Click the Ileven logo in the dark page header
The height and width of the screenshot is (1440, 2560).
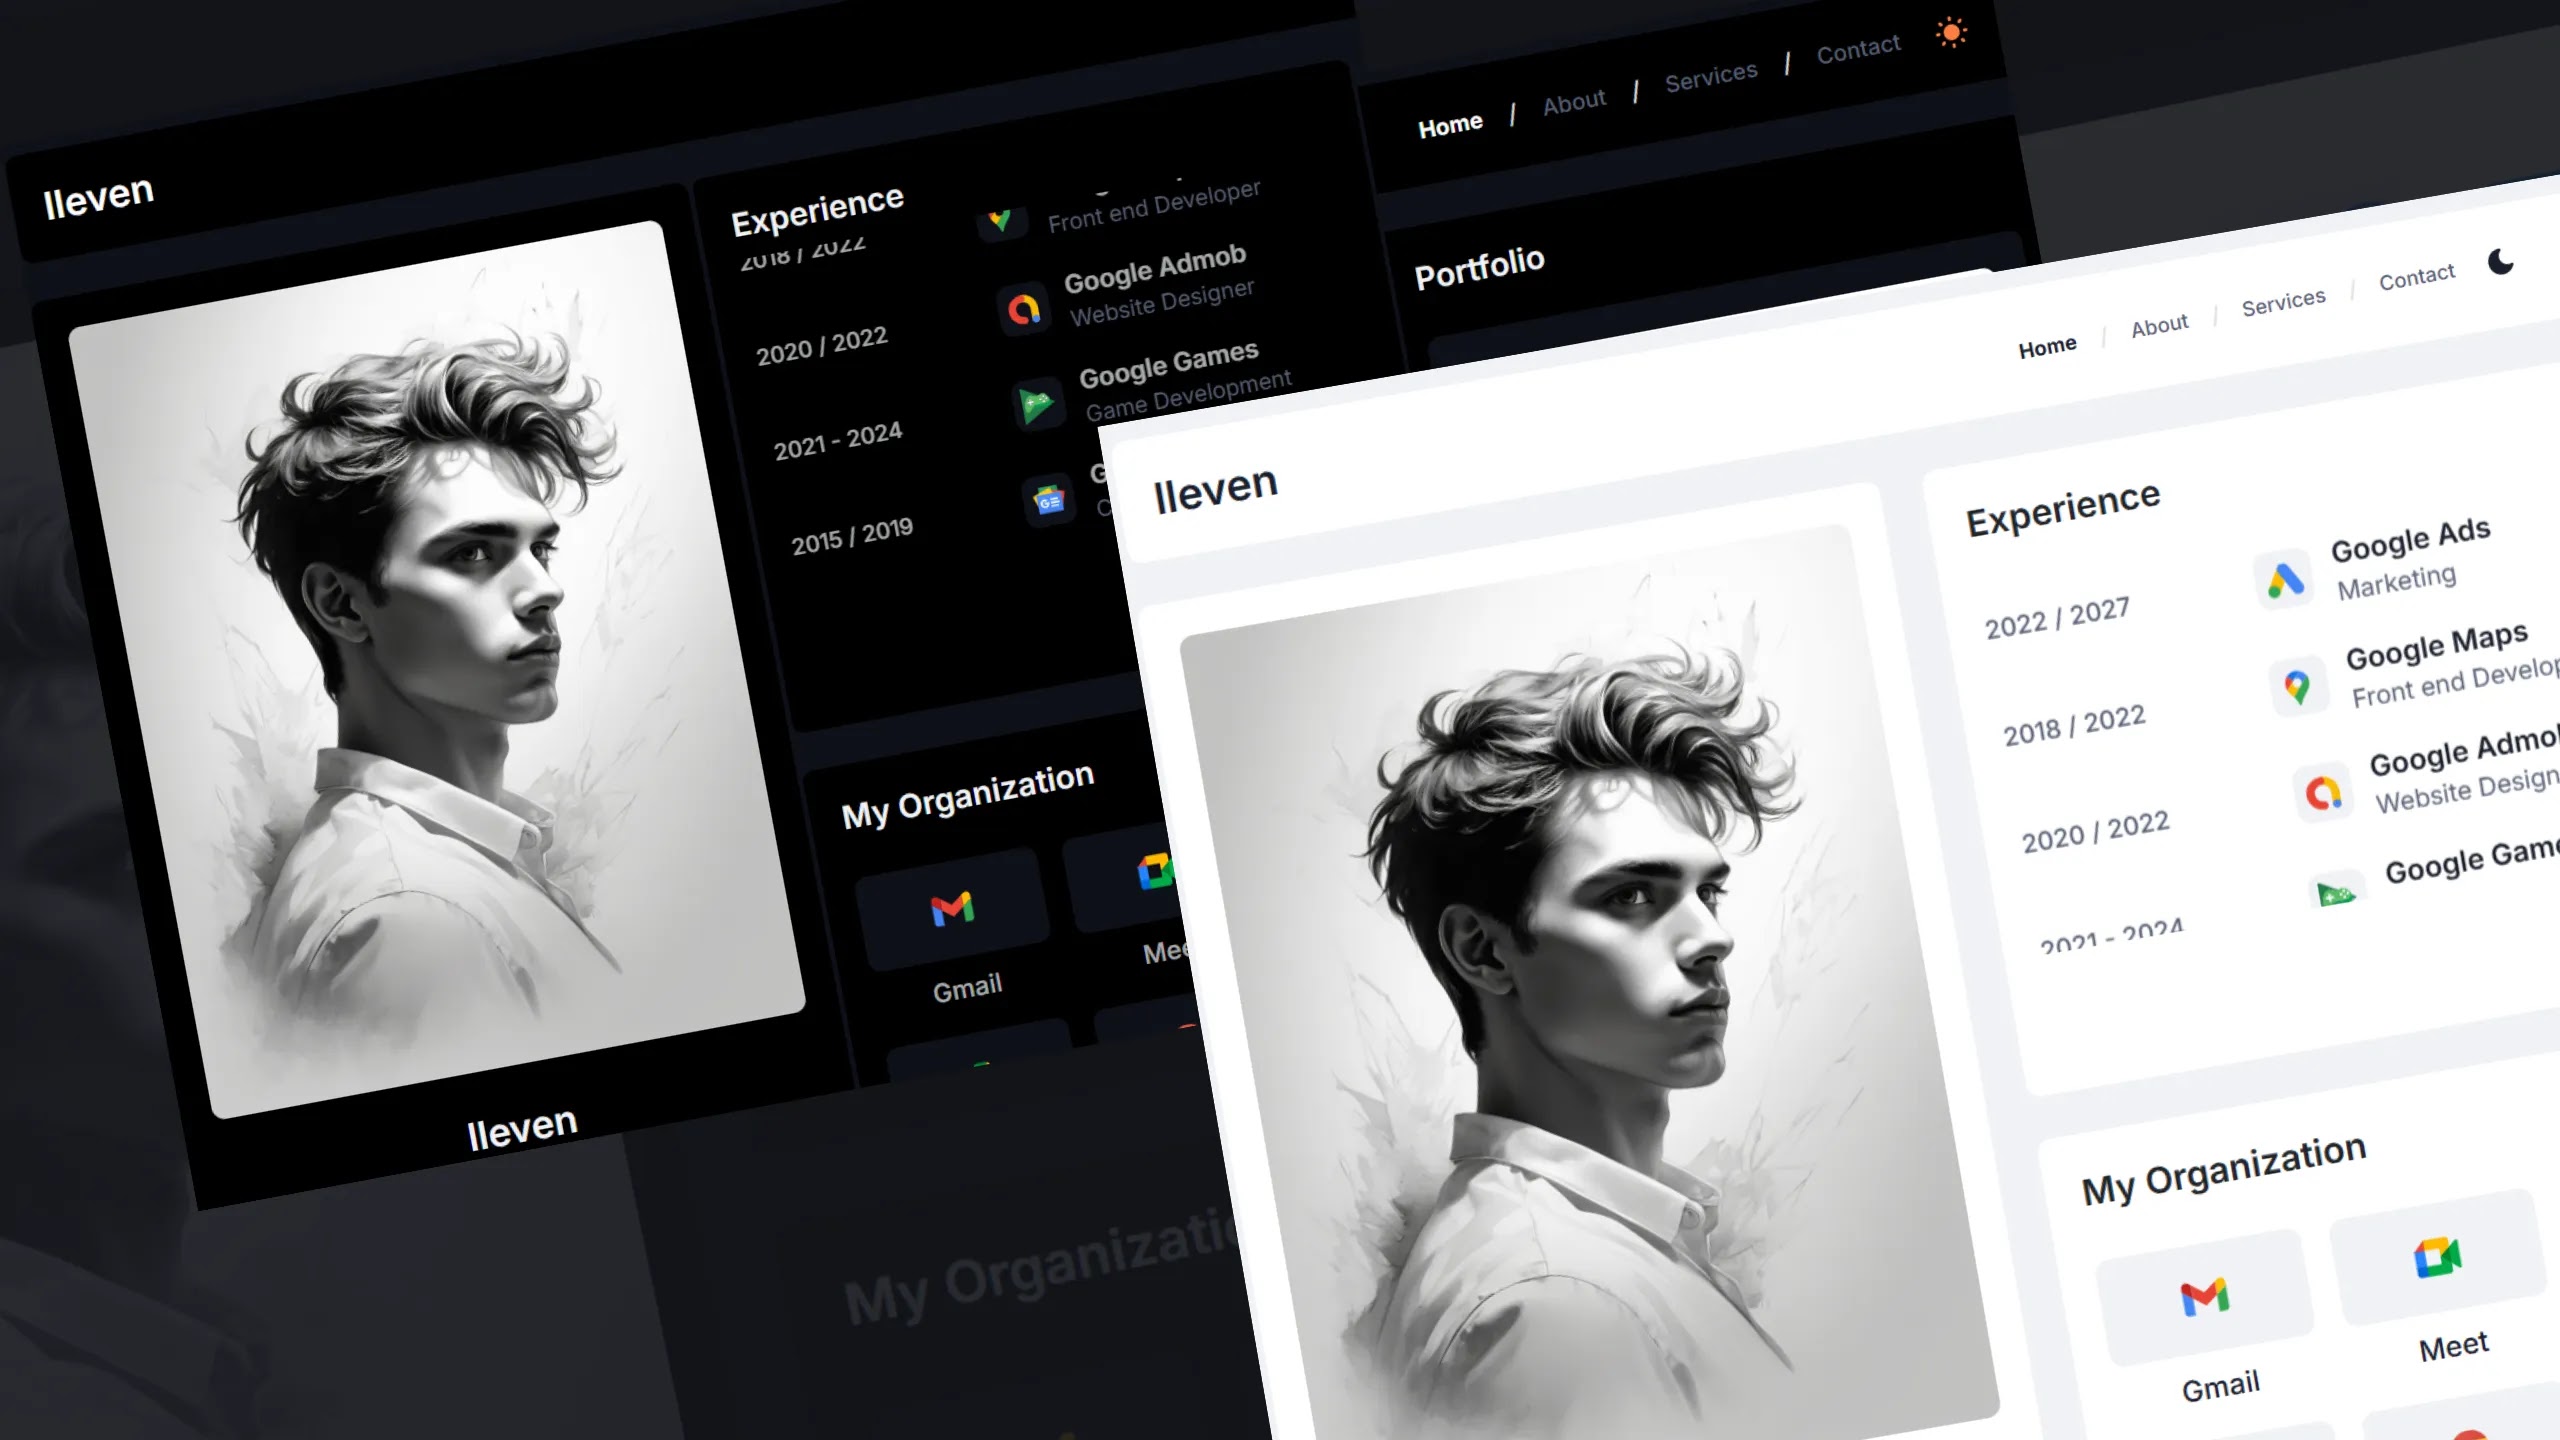pyautogui.click(x=99, y=197)
